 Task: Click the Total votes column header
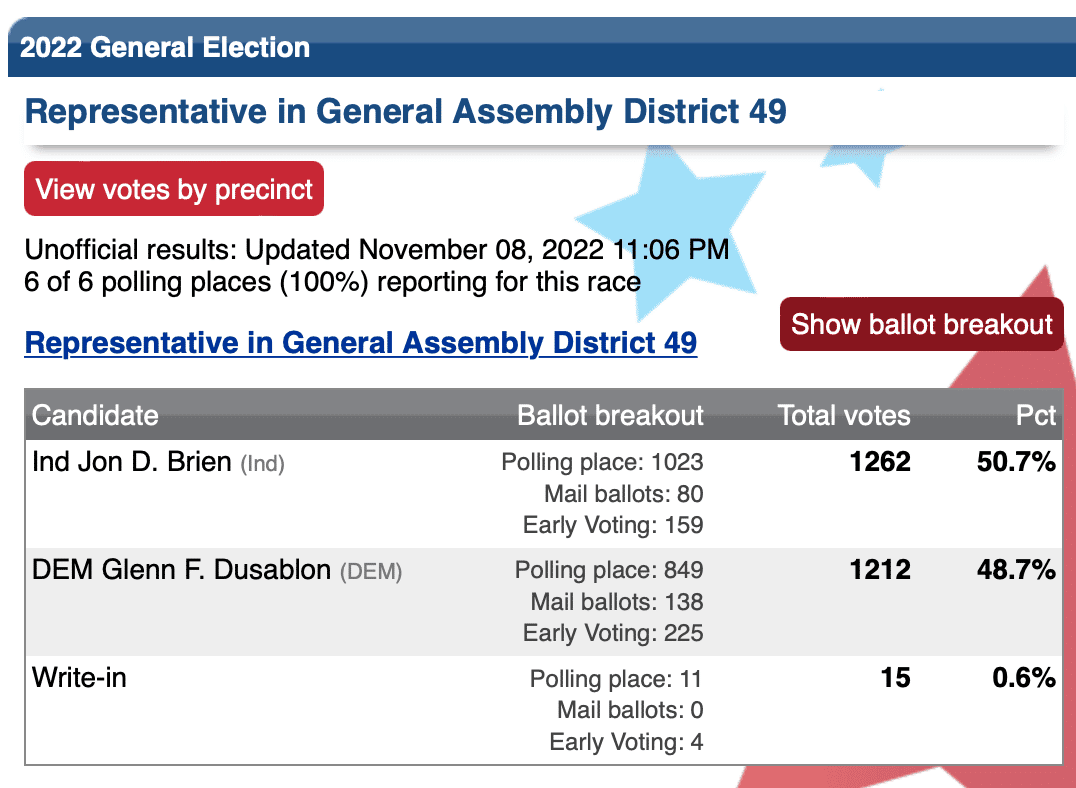point(843,415)
